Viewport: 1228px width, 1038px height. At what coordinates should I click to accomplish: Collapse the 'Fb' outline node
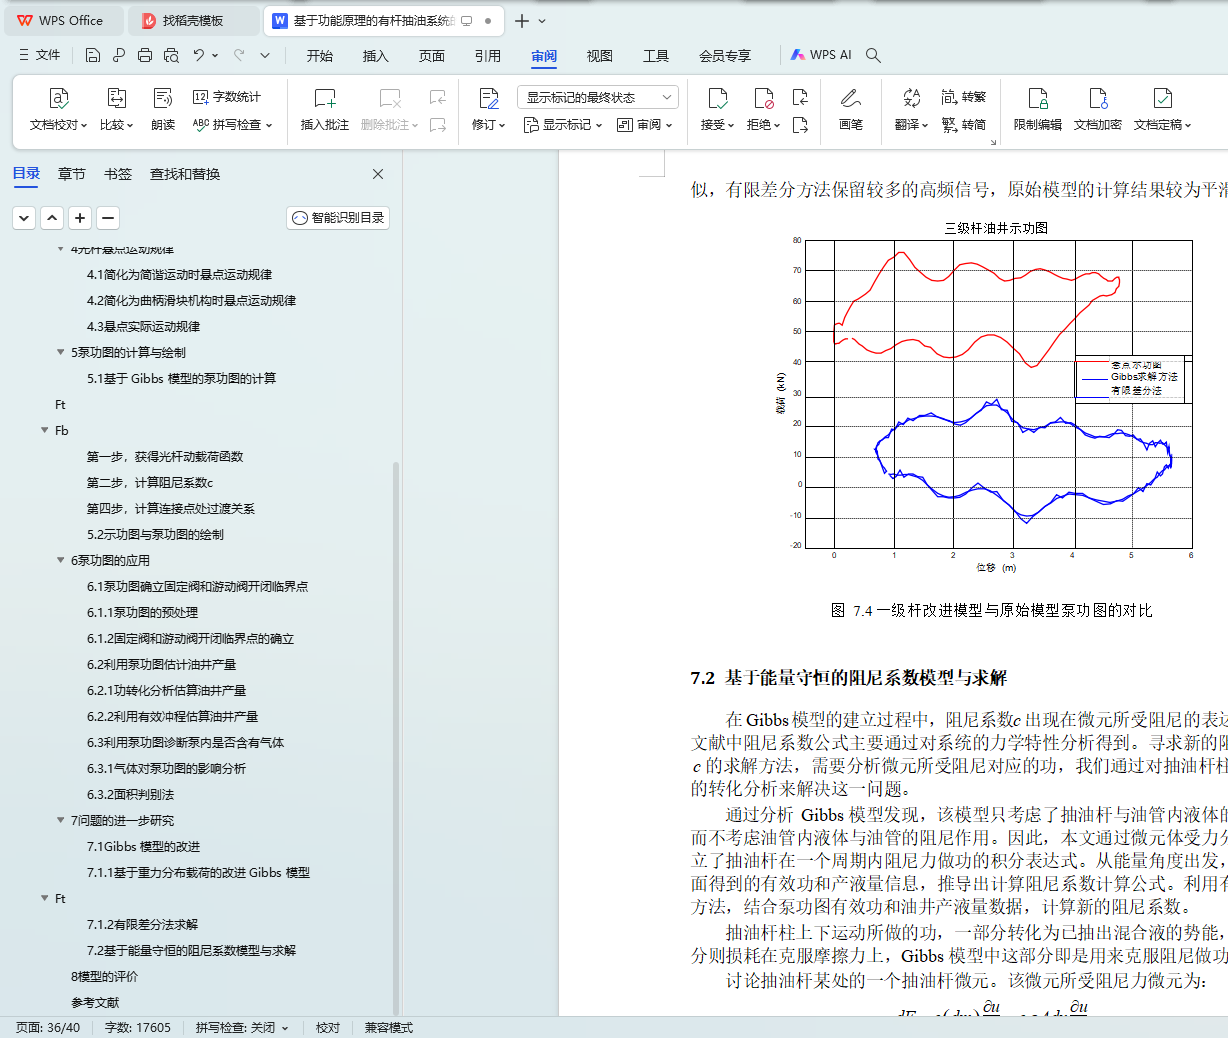pyautogui.click(x=45, y=430)
